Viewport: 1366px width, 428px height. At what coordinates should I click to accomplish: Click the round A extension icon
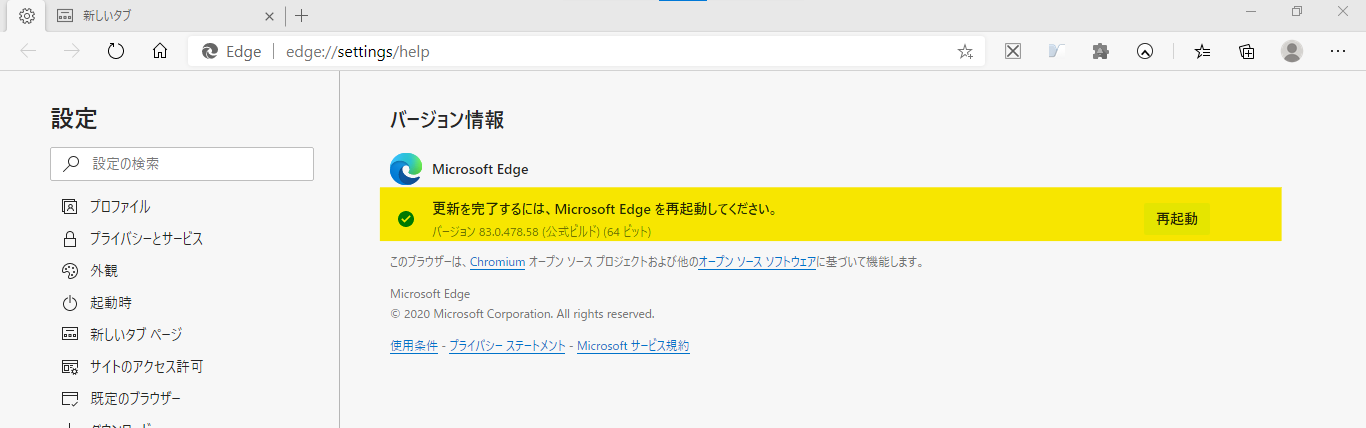[1146, 51]
